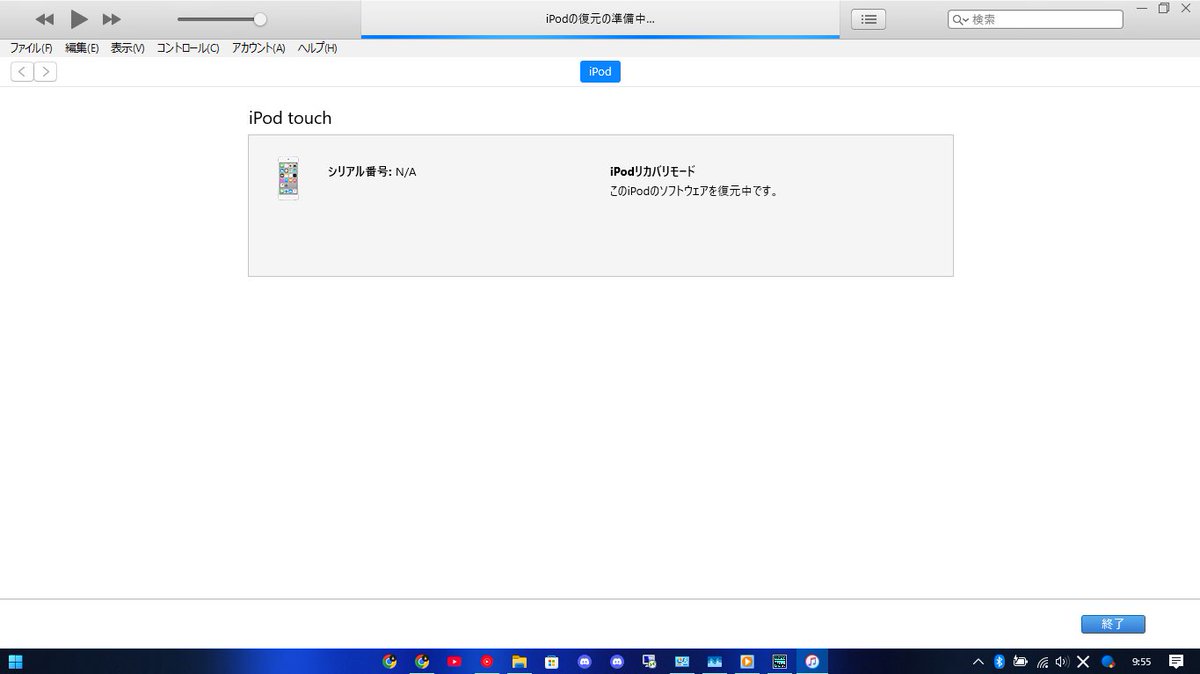
Task: Open the film-strip video editor taskbar icon
Action: [780, 661]
